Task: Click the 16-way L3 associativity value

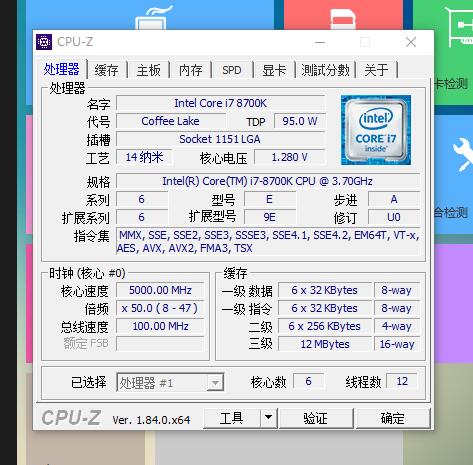Action: [397, 344]
